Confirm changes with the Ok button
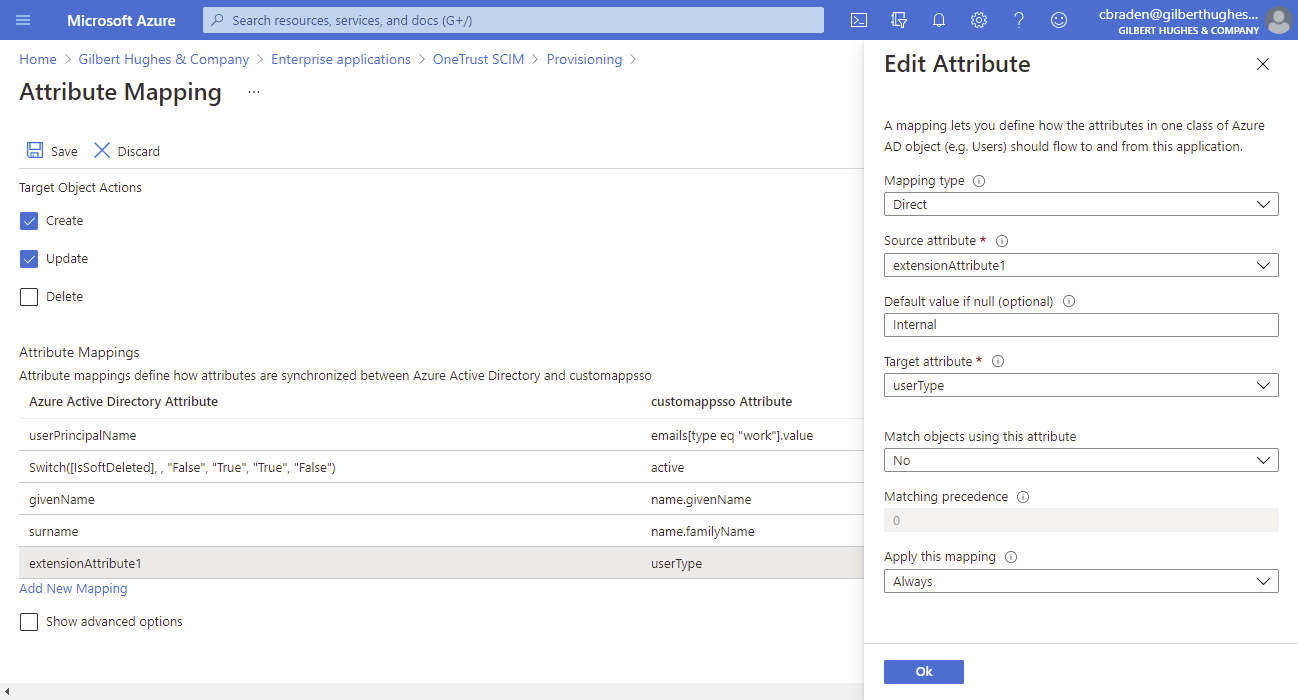1298x700 pixels. click(x=923, y=671)
